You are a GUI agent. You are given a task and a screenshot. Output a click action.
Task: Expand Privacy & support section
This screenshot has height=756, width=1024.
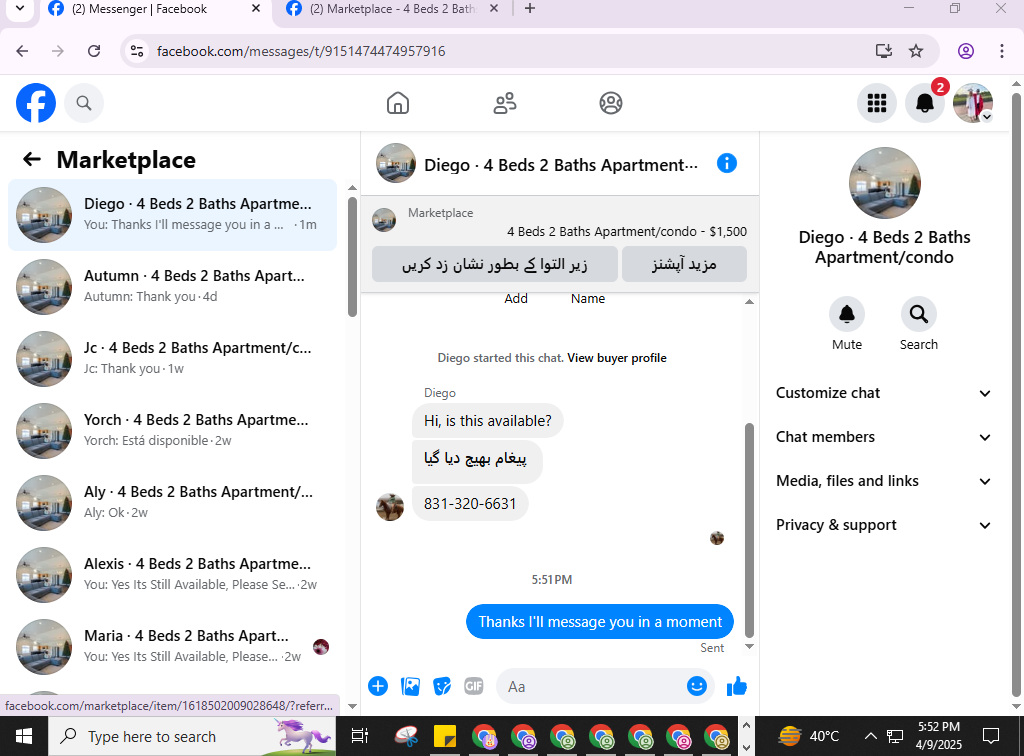click(883, 525)
